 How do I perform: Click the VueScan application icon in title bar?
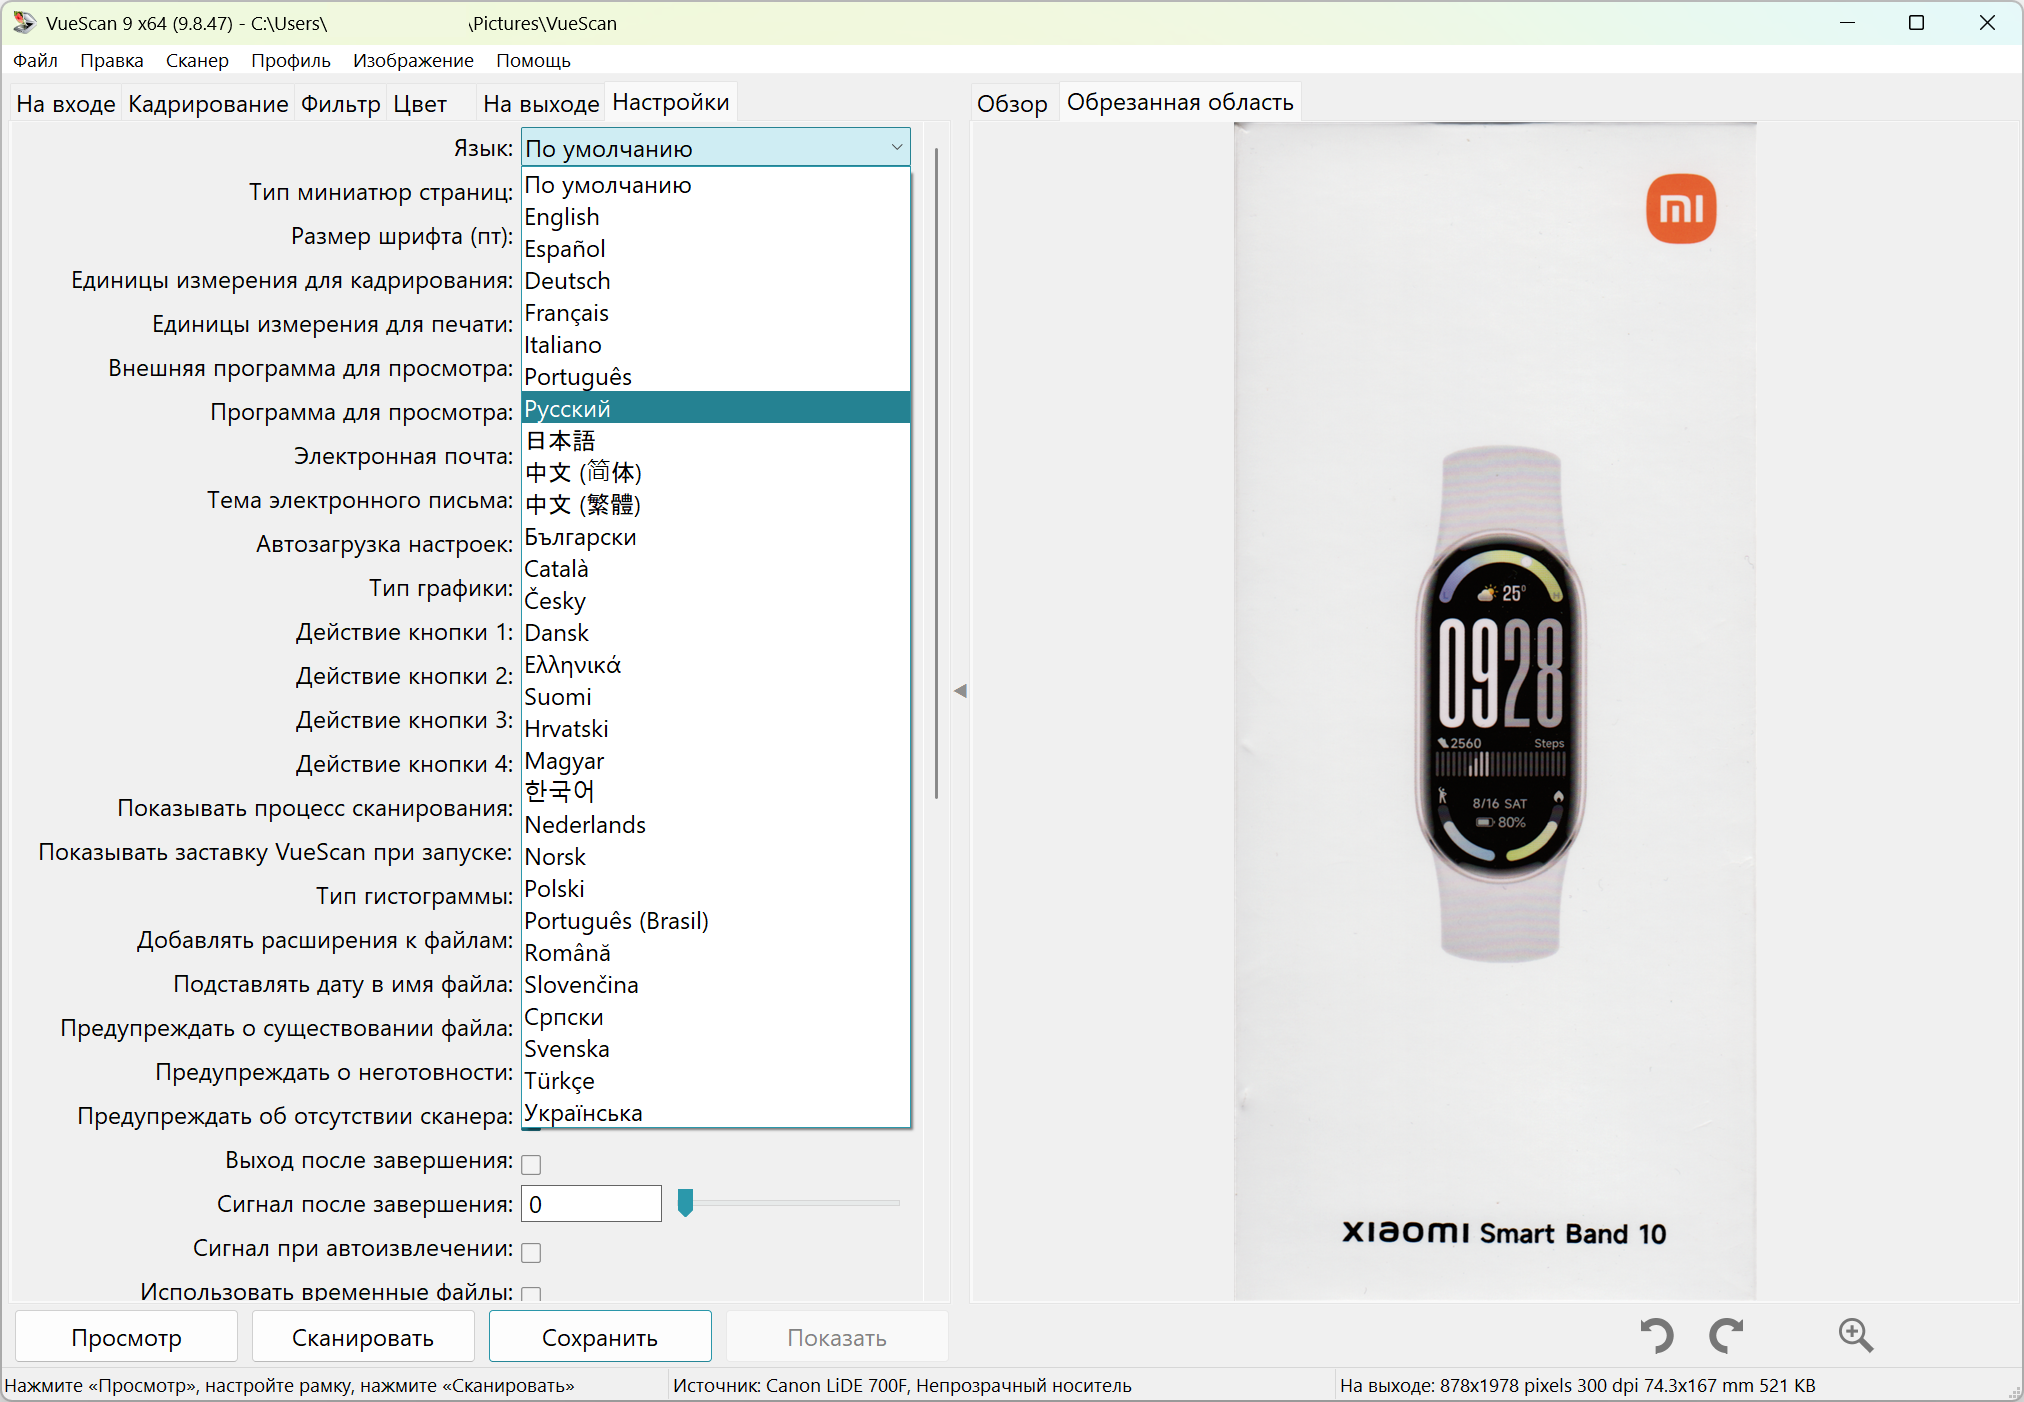tap(24, 23)
